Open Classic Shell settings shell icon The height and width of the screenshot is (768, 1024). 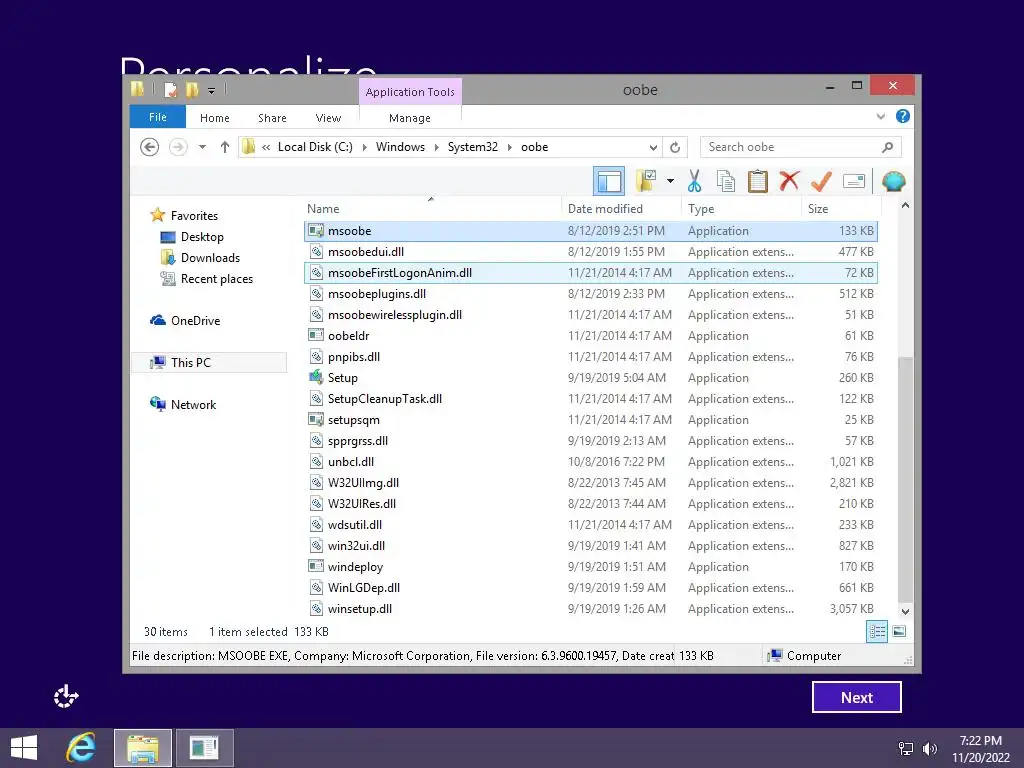tap(893, 181)
